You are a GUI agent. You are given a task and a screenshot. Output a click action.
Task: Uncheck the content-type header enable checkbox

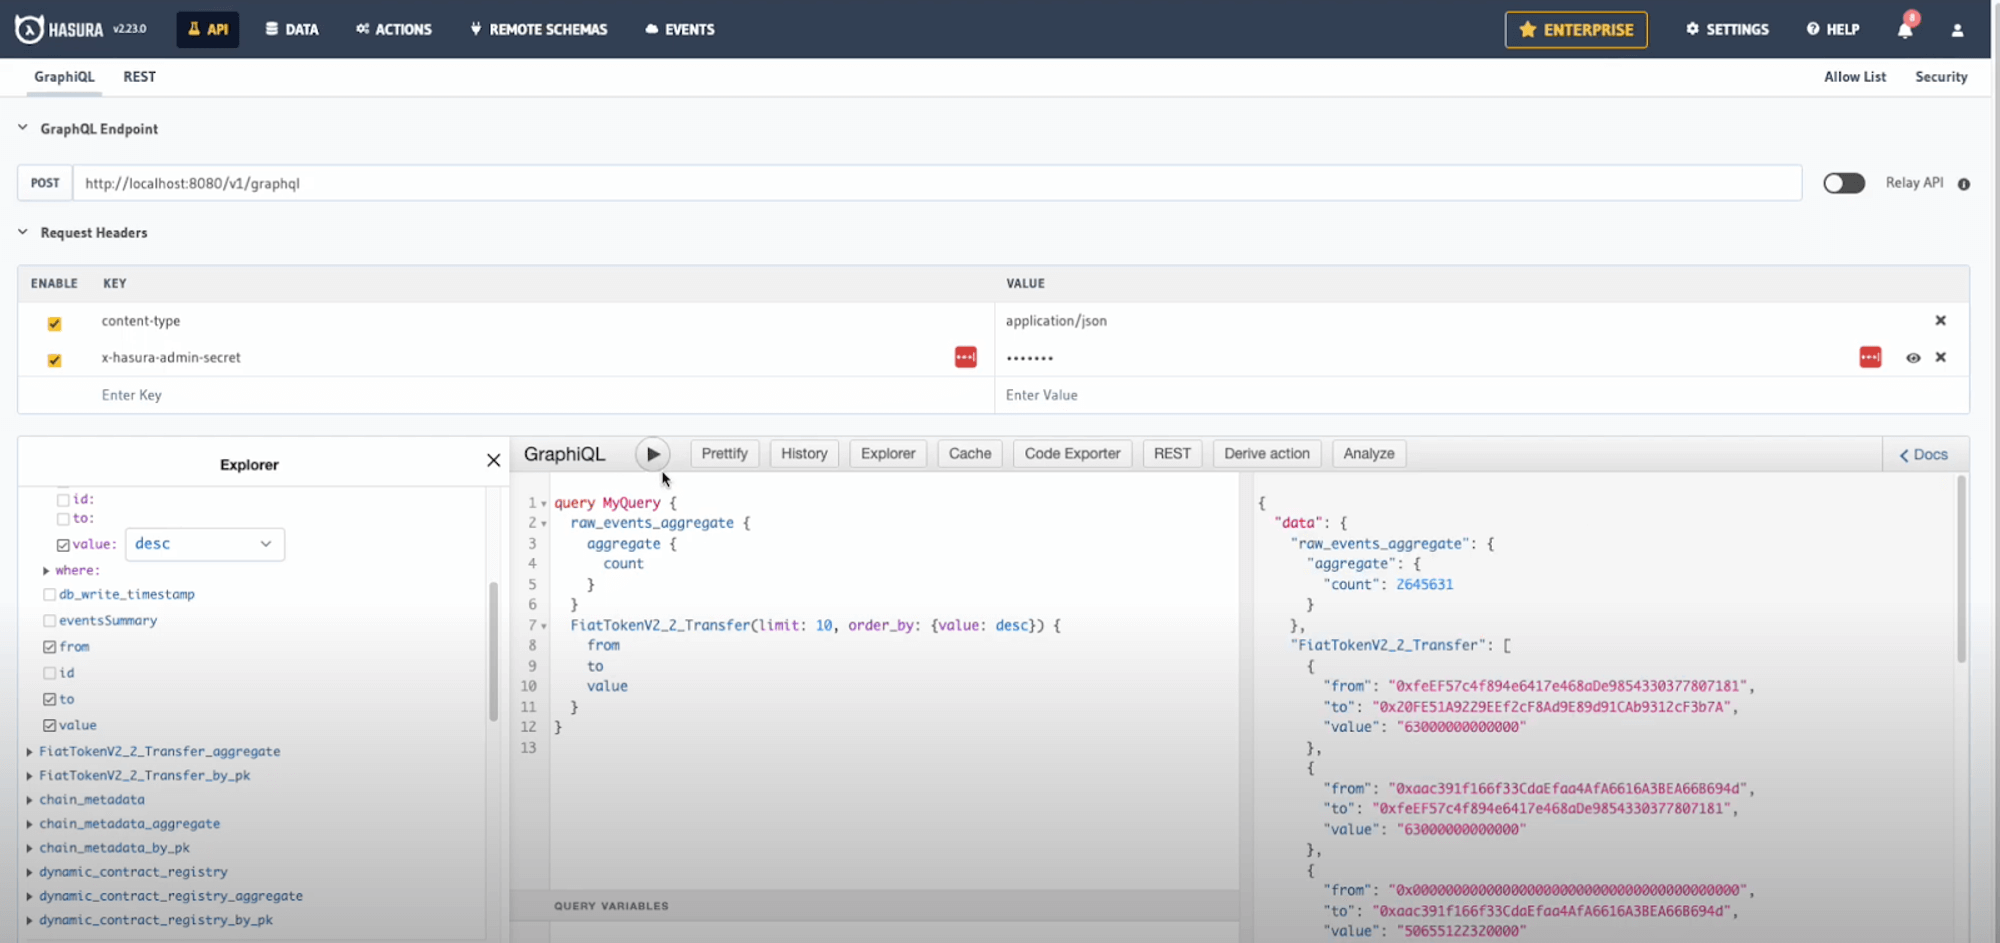pos(54,323)
